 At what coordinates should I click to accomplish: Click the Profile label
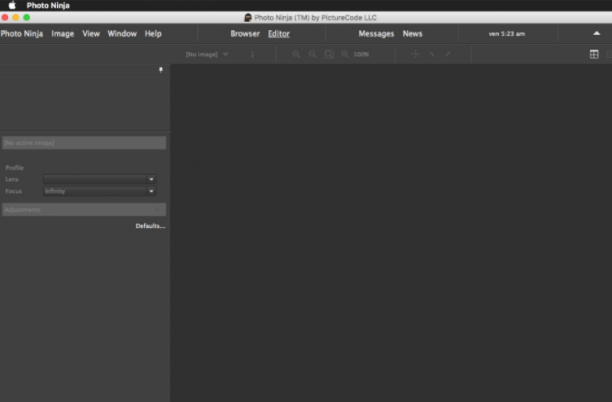(14, 168)
